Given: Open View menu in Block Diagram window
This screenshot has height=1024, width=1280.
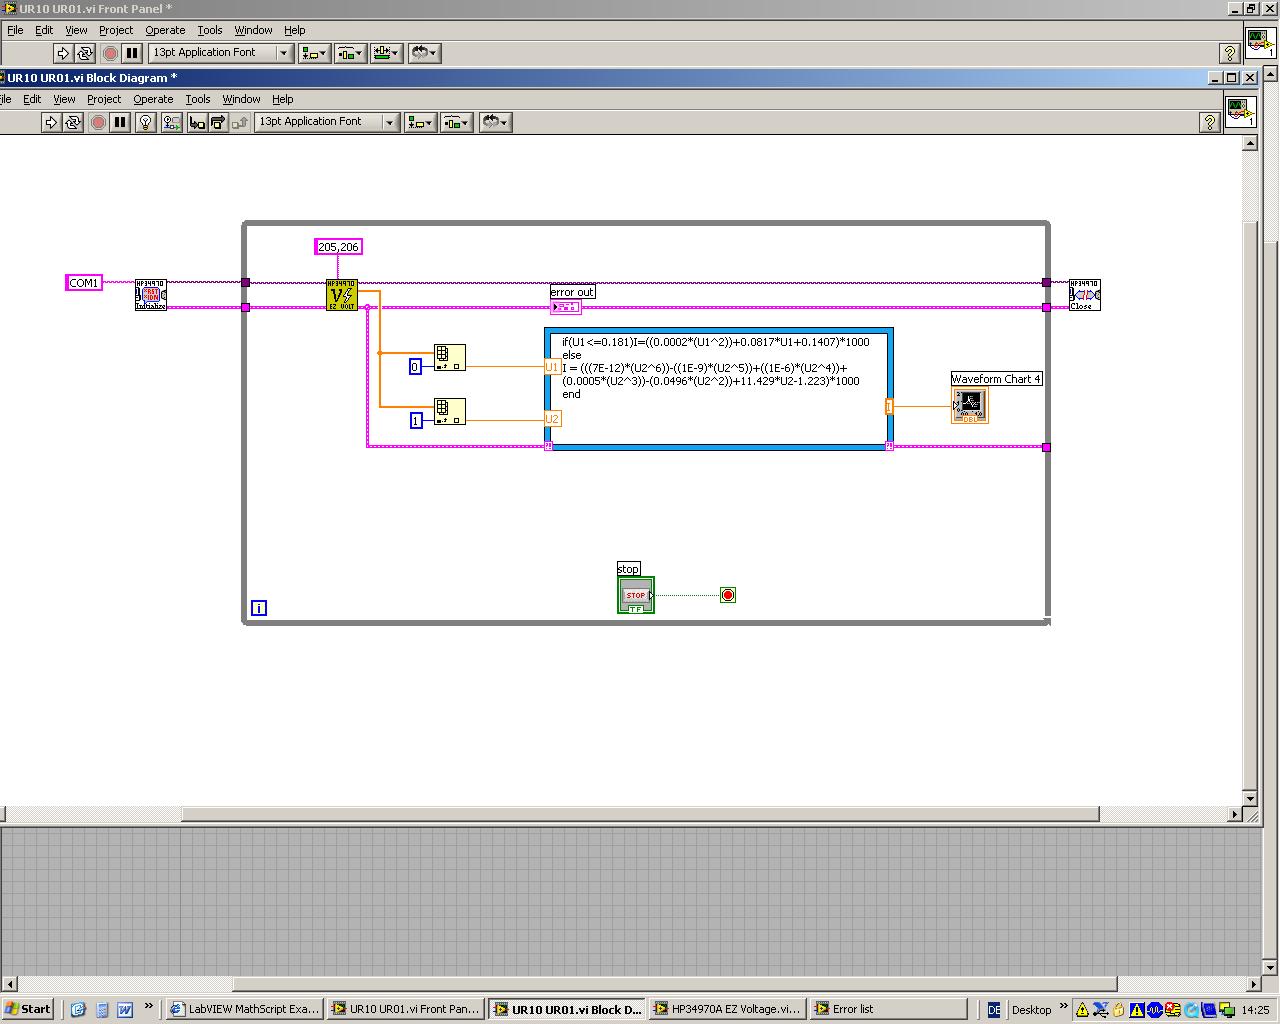Looking at the screenshot, I should pos(64,99).
